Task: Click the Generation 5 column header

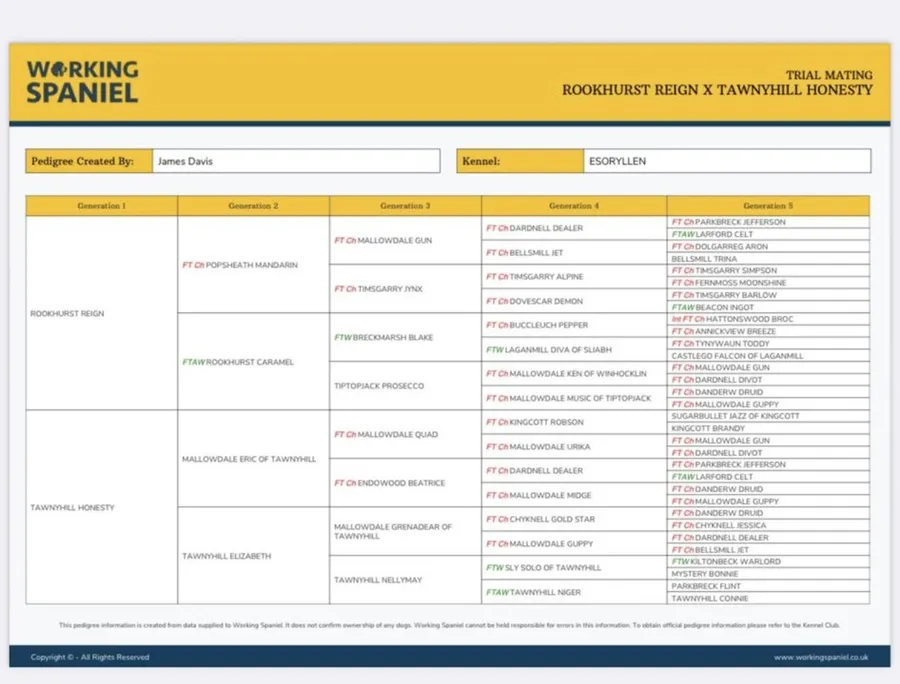Action: point(767,206)
